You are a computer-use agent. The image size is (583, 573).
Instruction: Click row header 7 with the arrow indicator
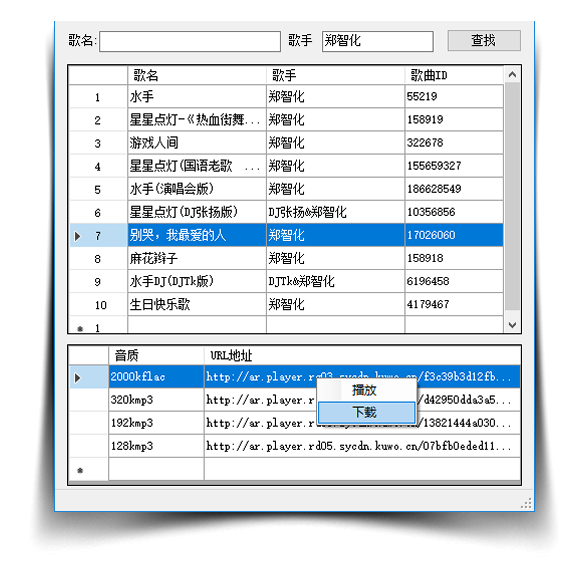click(x=98, y=235)
